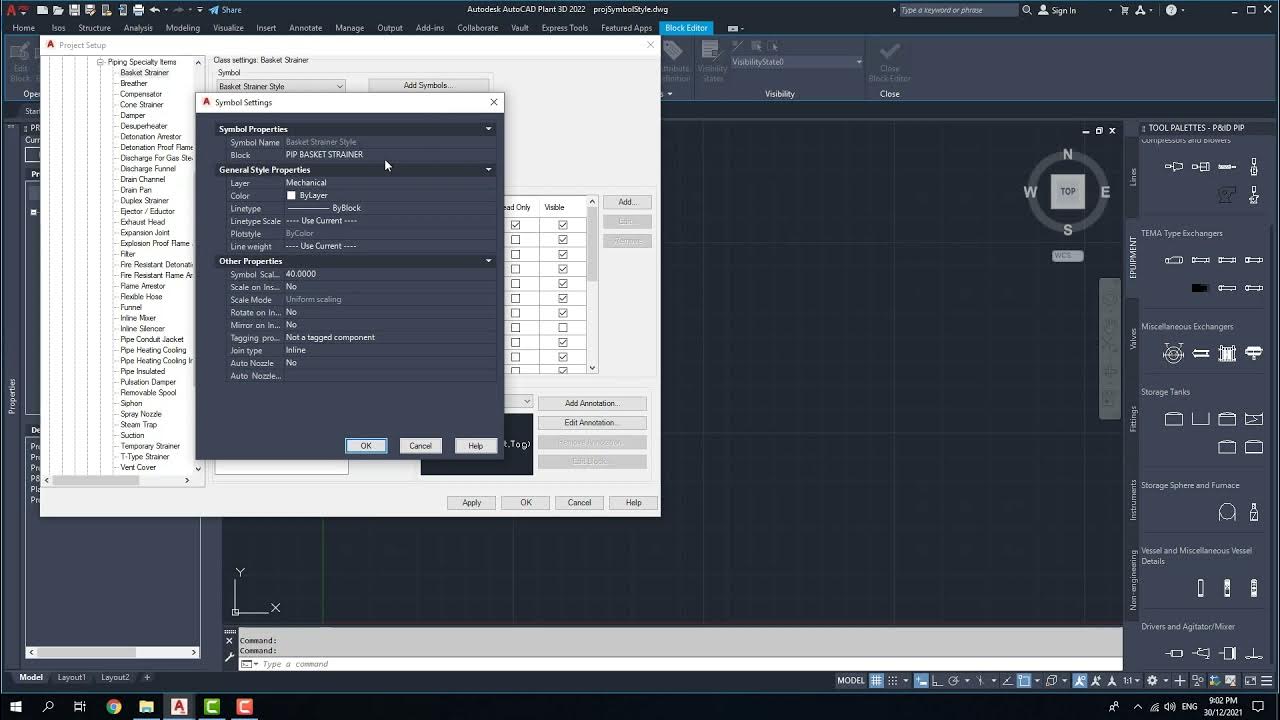The image size is (1280, 720).
Task: Select open-top tank symbol in Storage Tanks
Action: point(1201,419)
